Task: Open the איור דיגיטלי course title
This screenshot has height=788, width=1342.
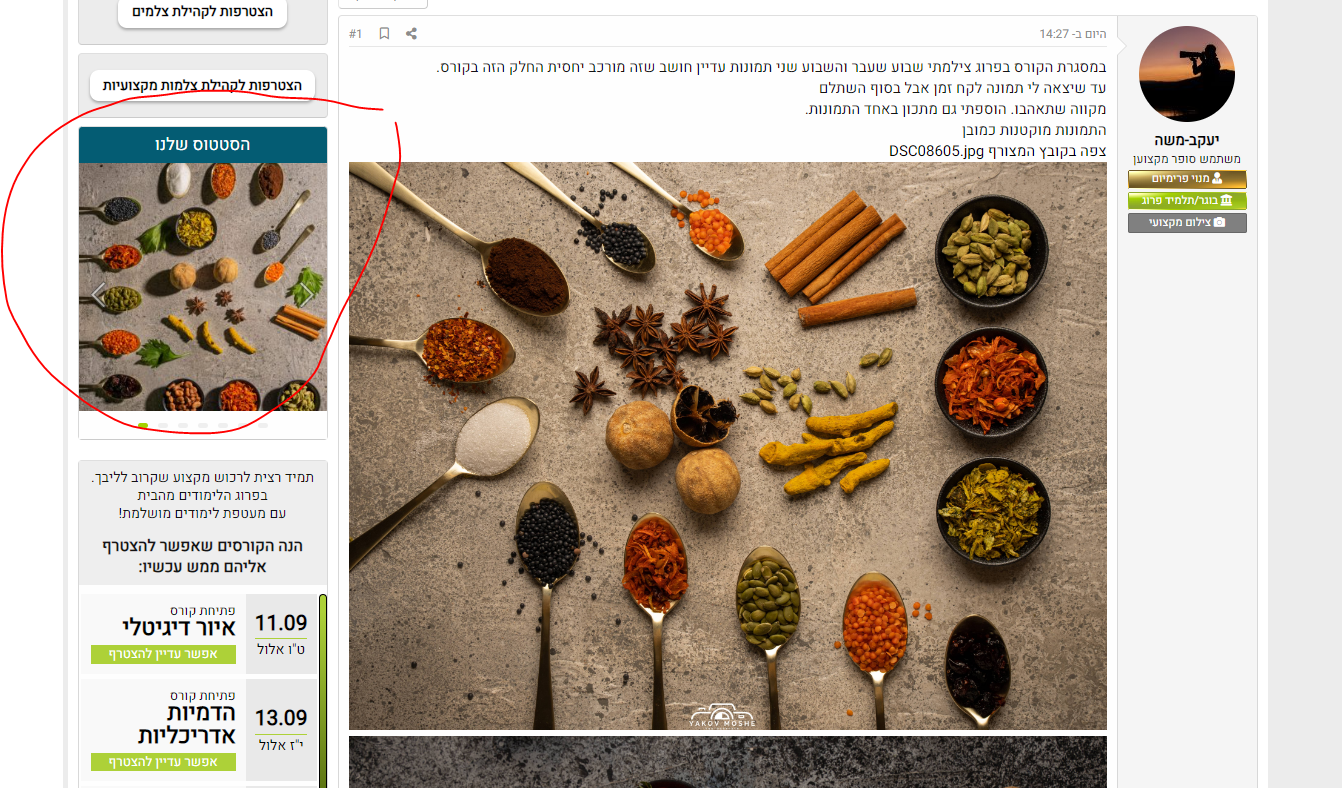Action: pos(179,628)
